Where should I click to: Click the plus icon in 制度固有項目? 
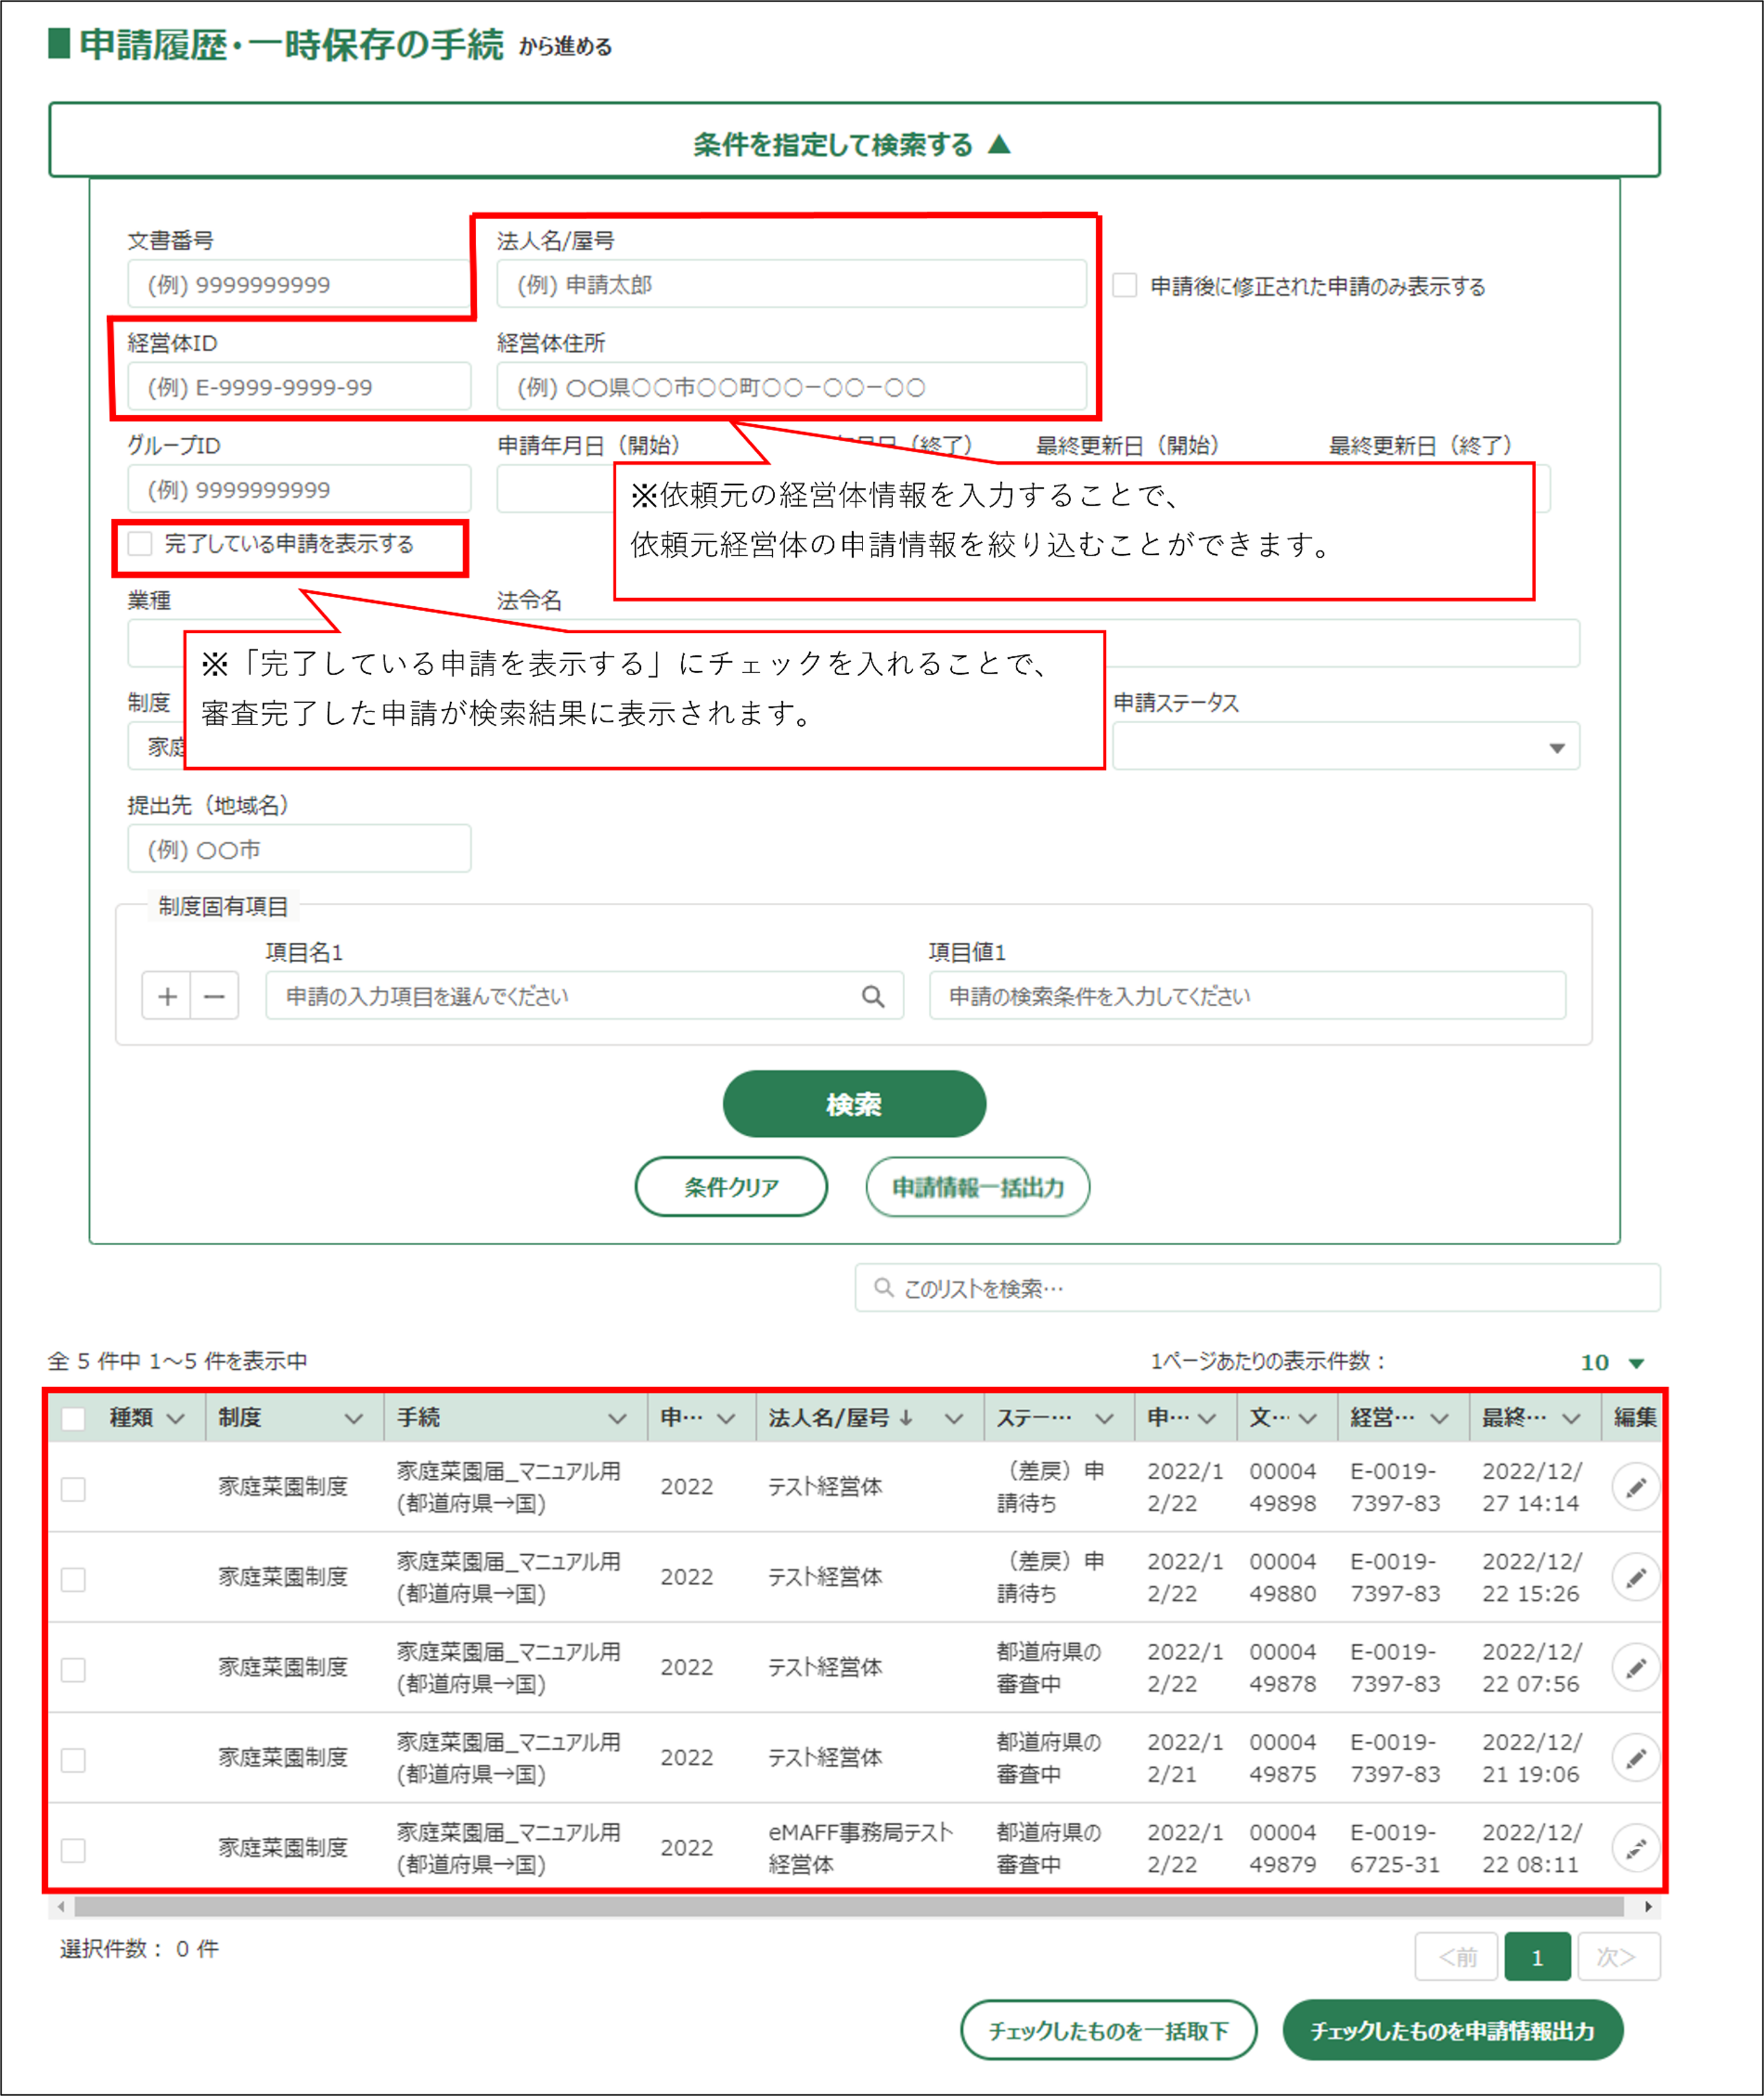167,996
